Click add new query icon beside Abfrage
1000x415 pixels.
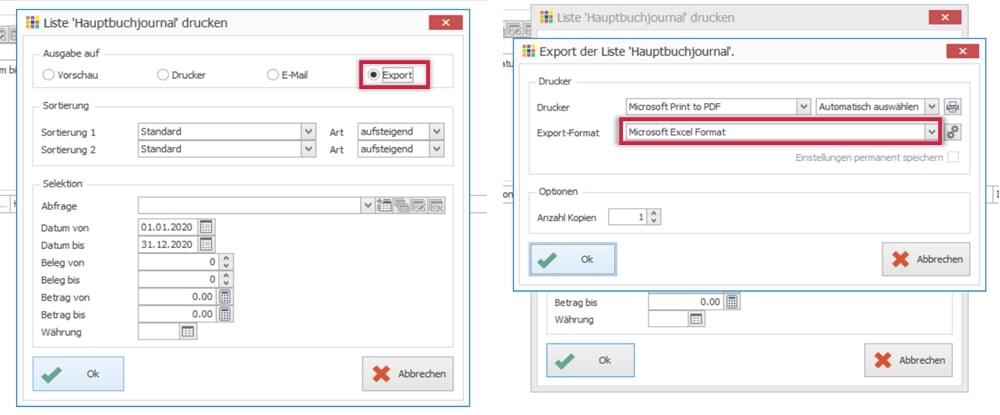pos(384,206)
